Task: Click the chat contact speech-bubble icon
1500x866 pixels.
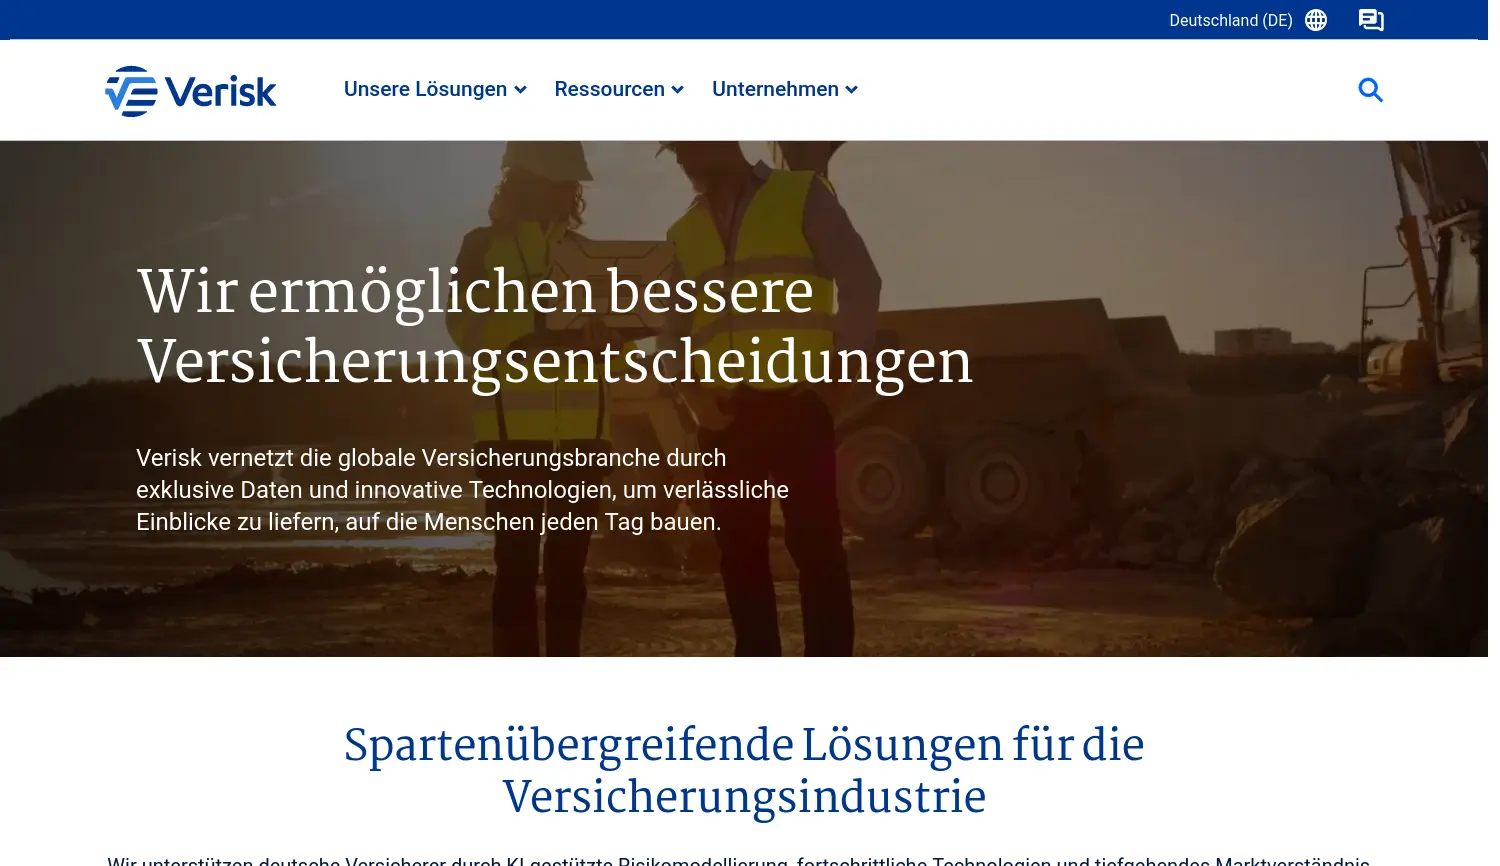Action: pos(1371,20)
